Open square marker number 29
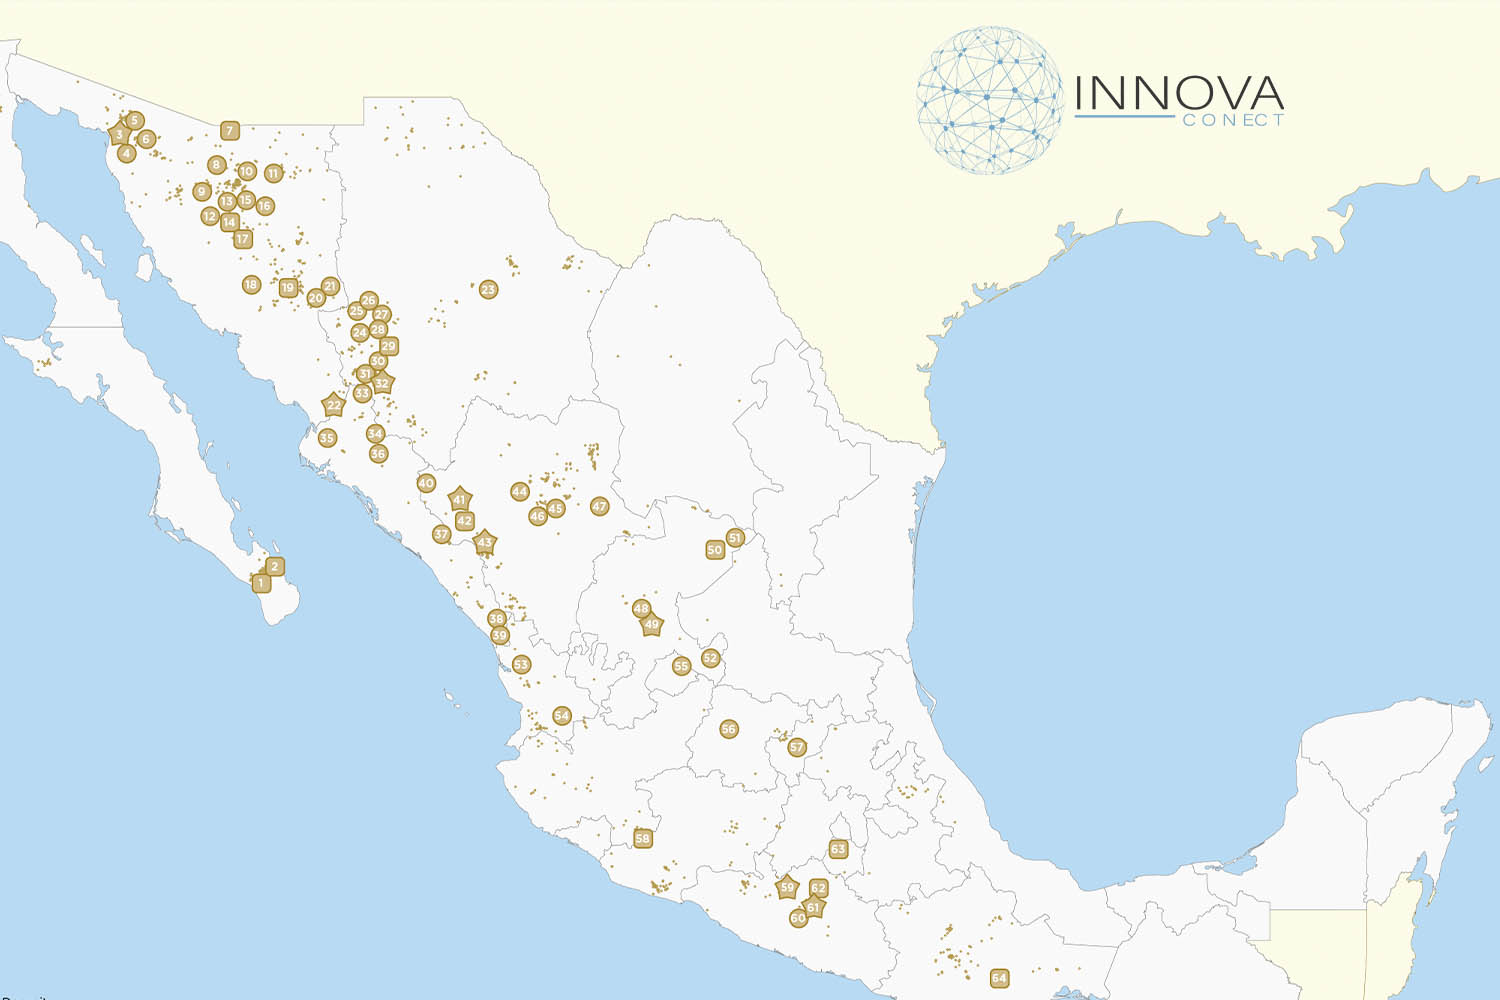 click(x=389, y=346)
